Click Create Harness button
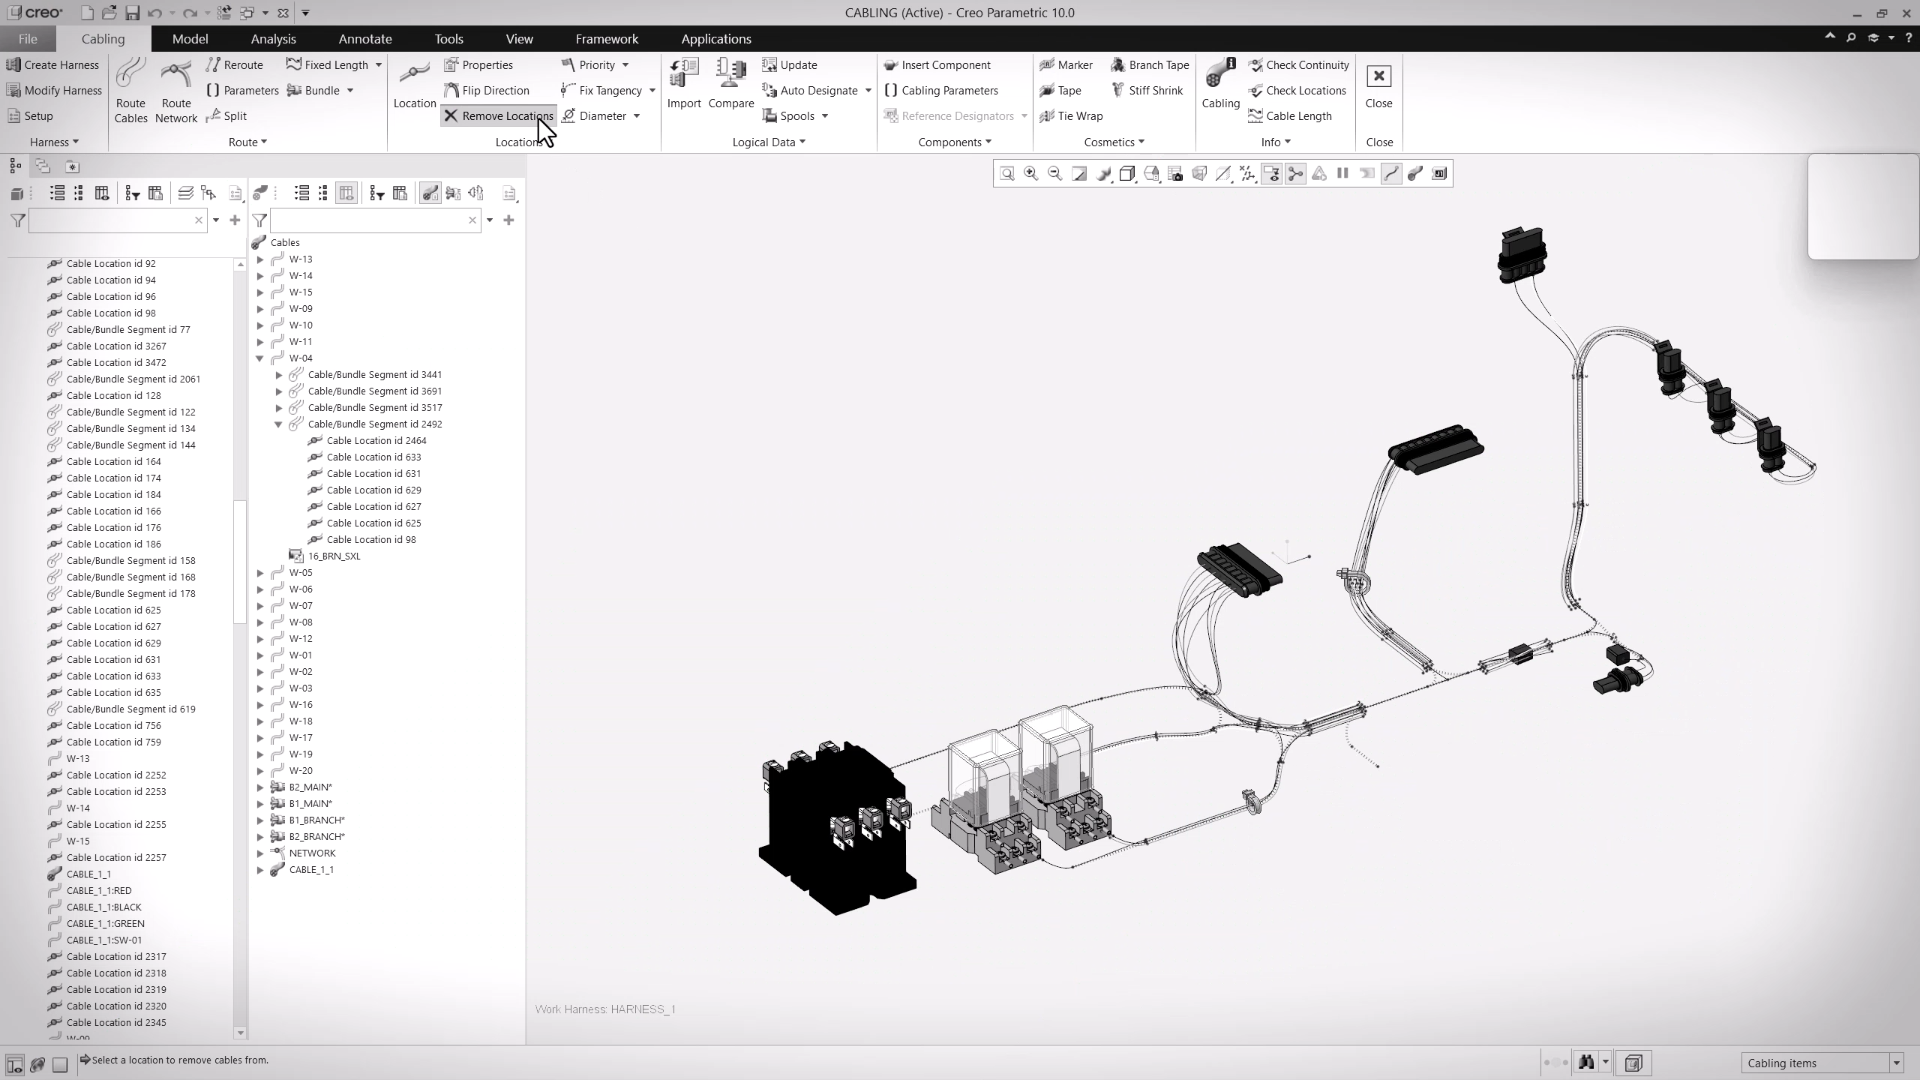 53,65
